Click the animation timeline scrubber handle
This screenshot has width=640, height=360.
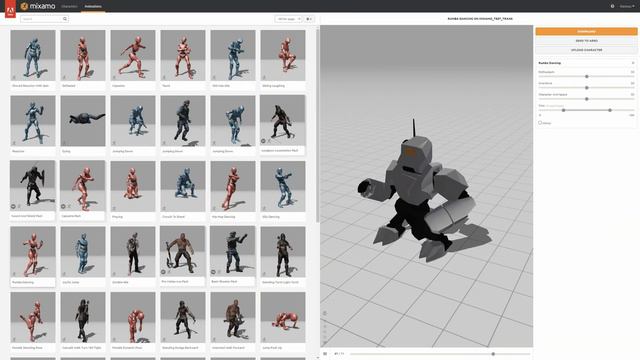click(x=493, y=354)
